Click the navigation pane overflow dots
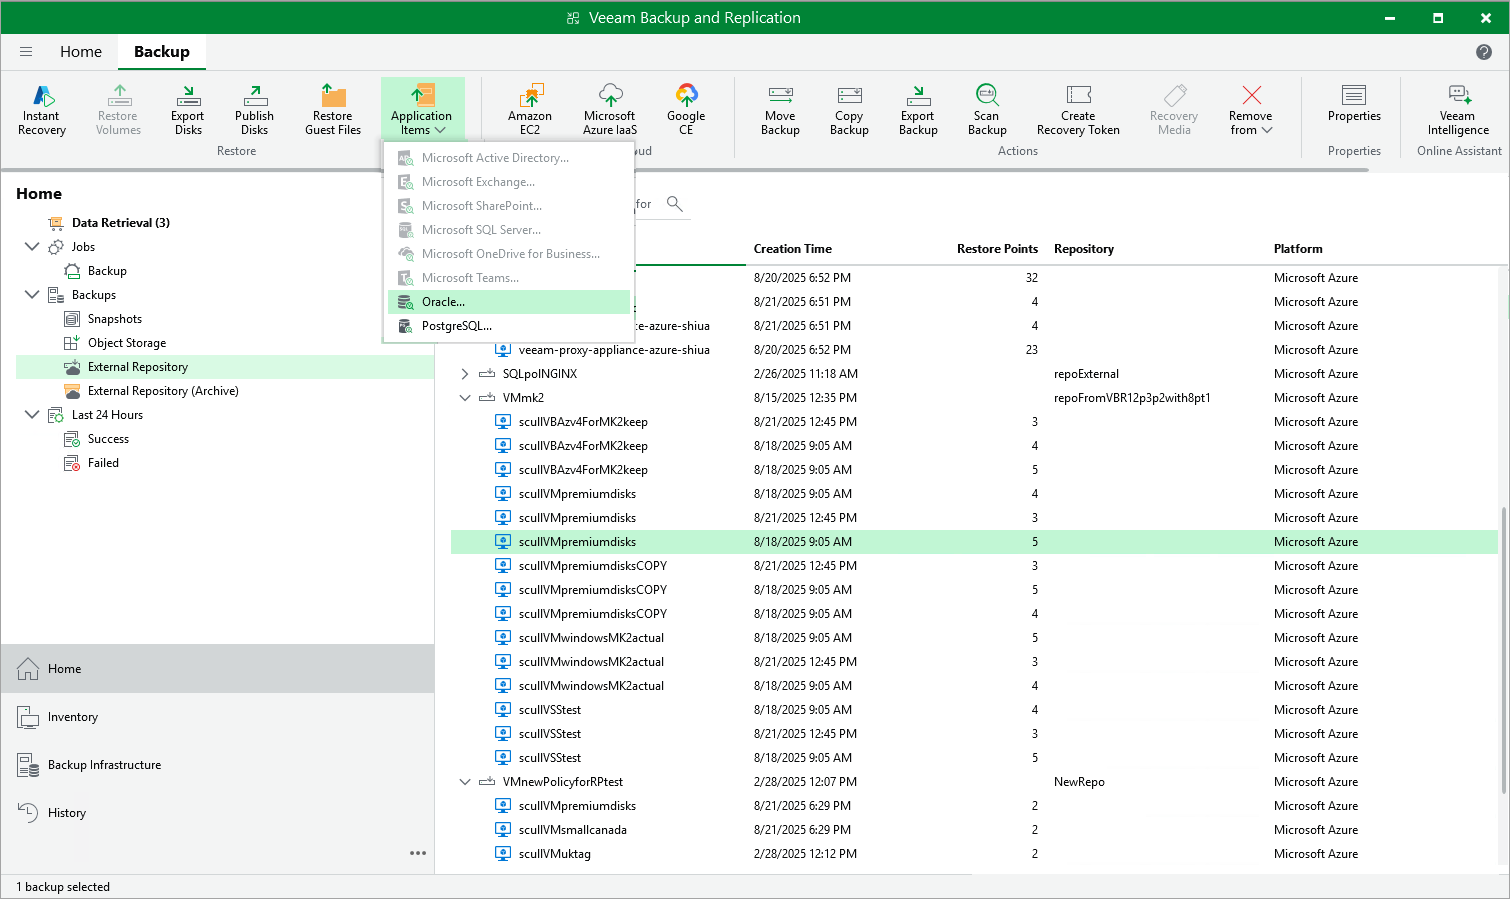Viewport: 1510px width, 899px height. click(418, 853)
